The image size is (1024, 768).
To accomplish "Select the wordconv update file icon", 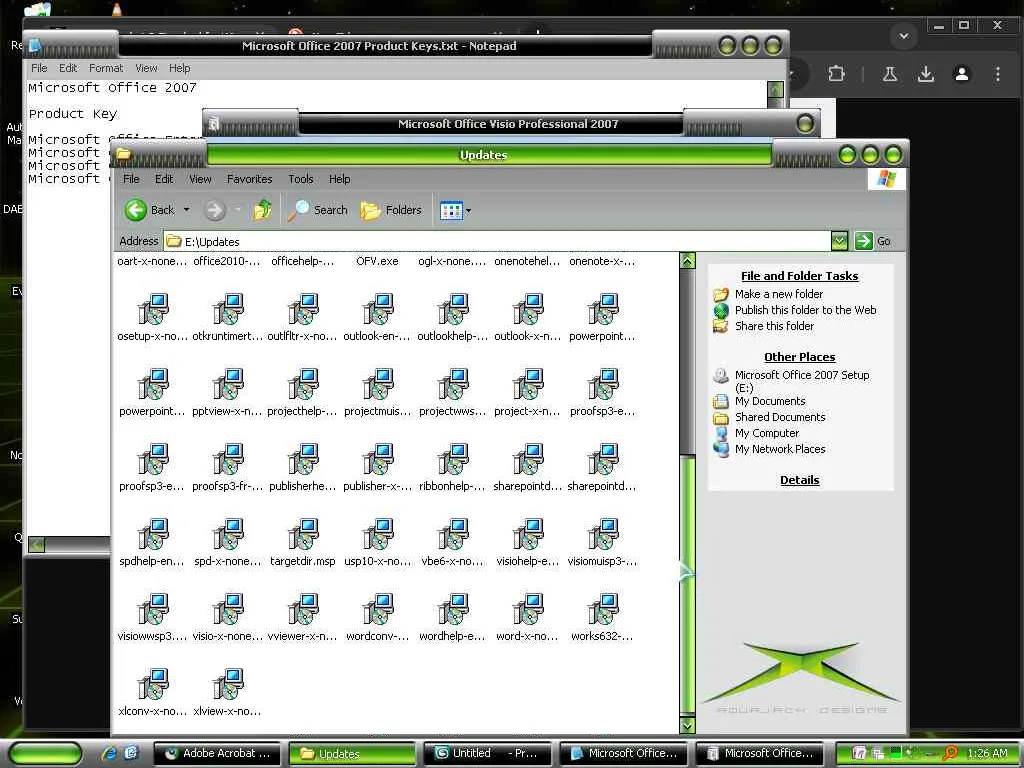I will pos(378,610).
